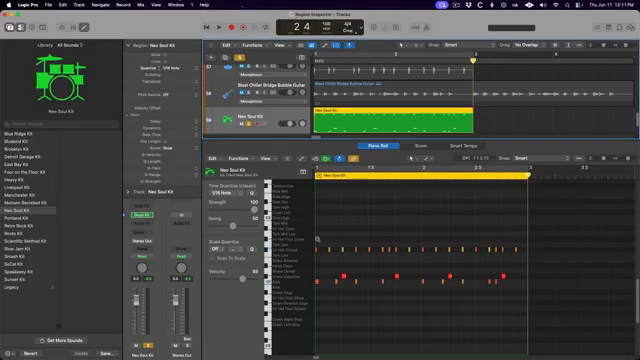640x360 pixels.
Task: Toggle the piano roll link button (orange)
Action: click(353, 158)
